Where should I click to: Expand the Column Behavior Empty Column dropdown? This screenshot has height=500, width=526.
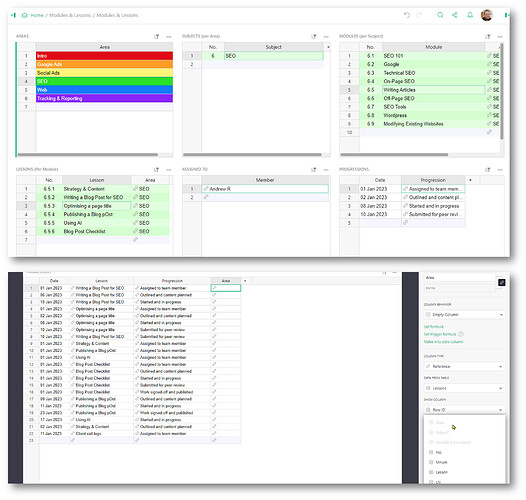point(464,315)
